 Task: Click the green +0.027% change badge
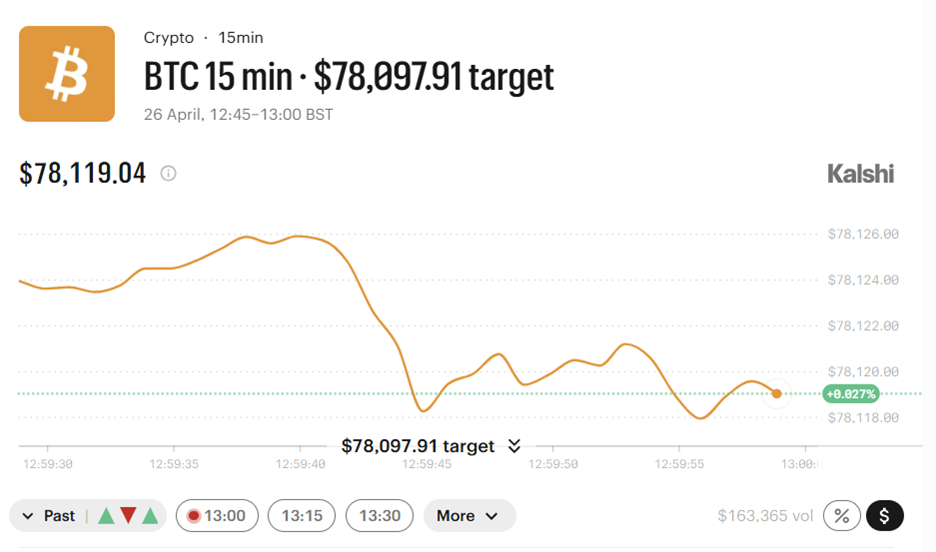(x=850, y=394)
